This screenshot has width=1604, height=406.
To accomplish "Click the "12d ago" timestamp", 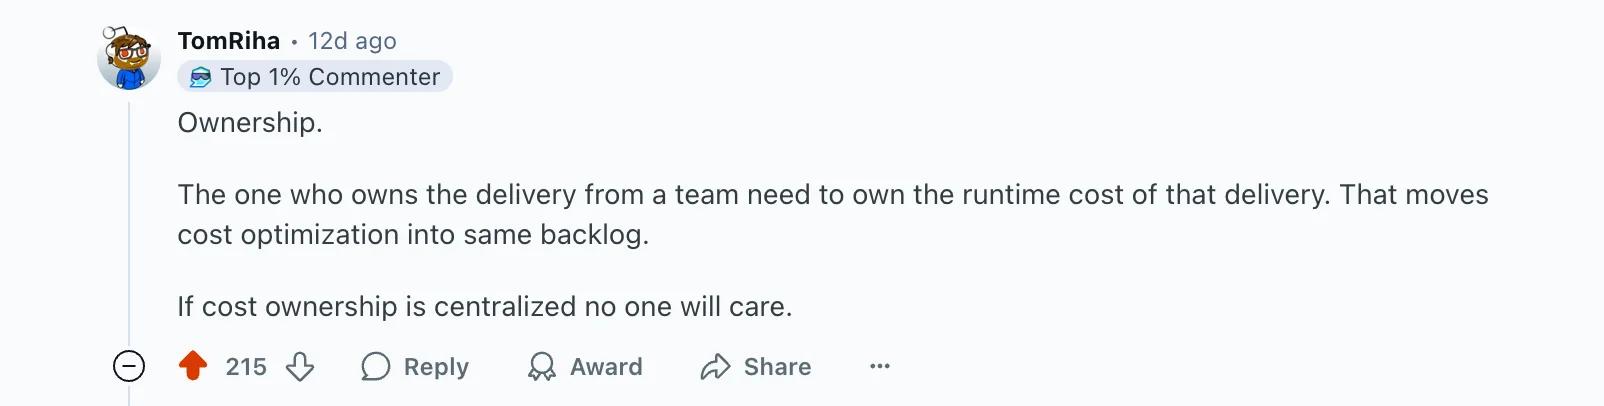I will [x=352, y=41].
